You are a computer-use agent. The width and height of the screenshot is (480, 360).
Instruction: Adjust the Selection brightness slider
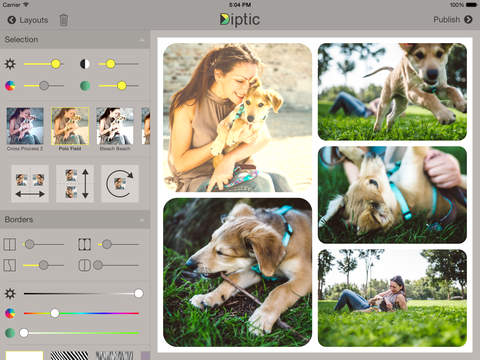(44, 64)
